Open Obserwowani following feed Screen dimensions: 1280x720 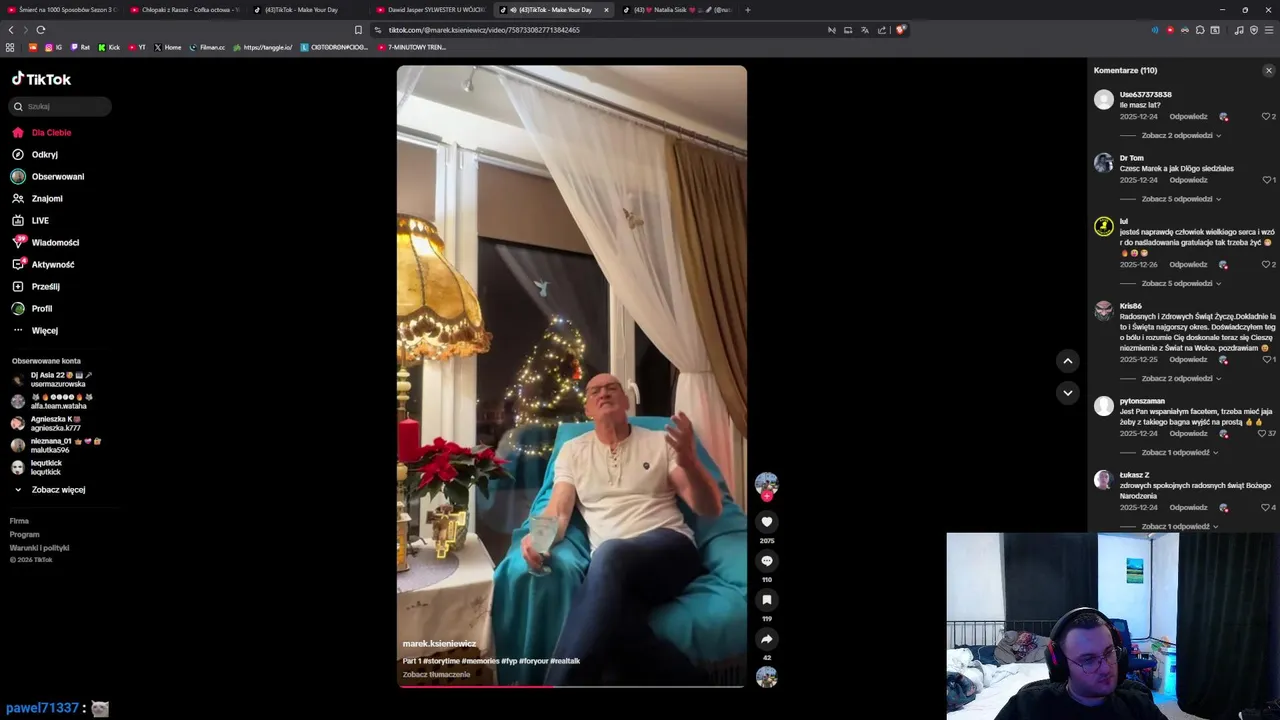[48, 177]
